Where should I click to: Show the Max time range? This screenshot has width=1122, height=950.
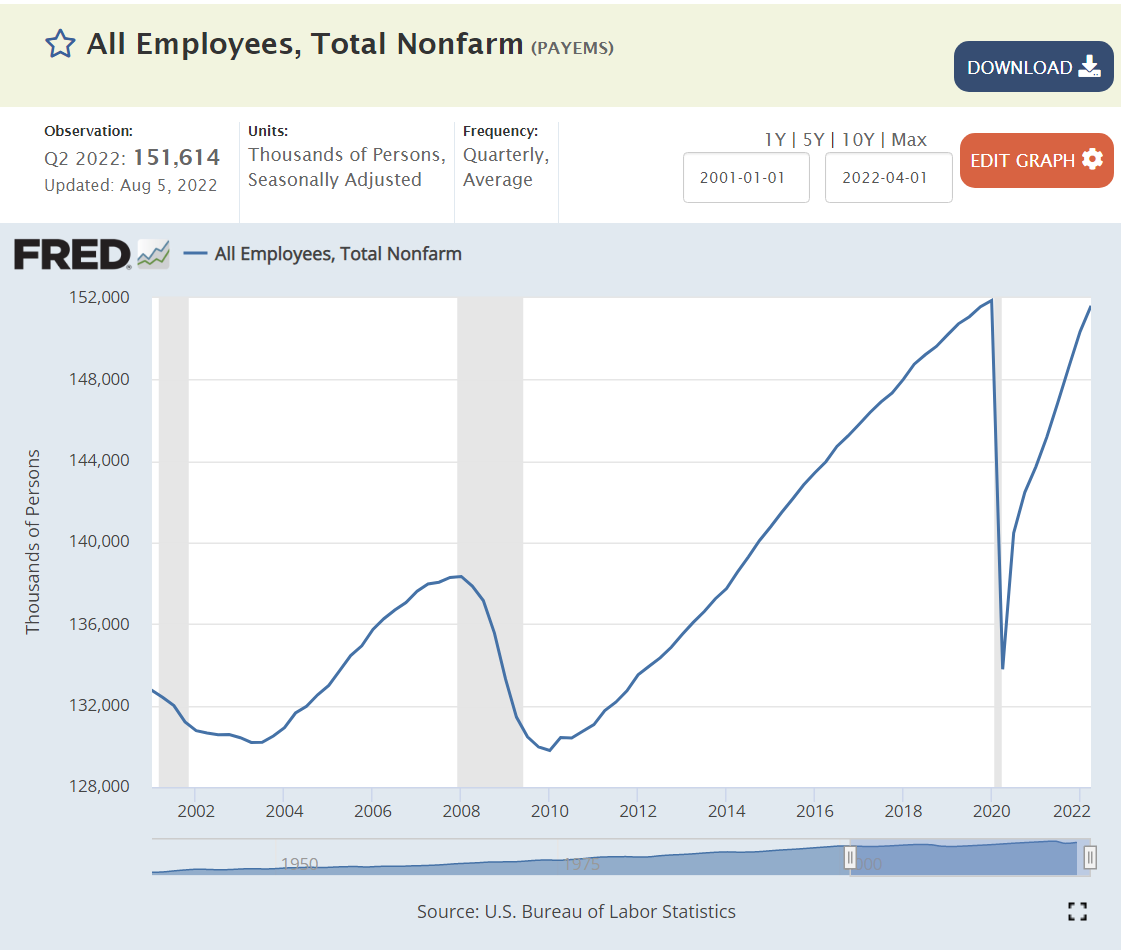pos(909,140)
